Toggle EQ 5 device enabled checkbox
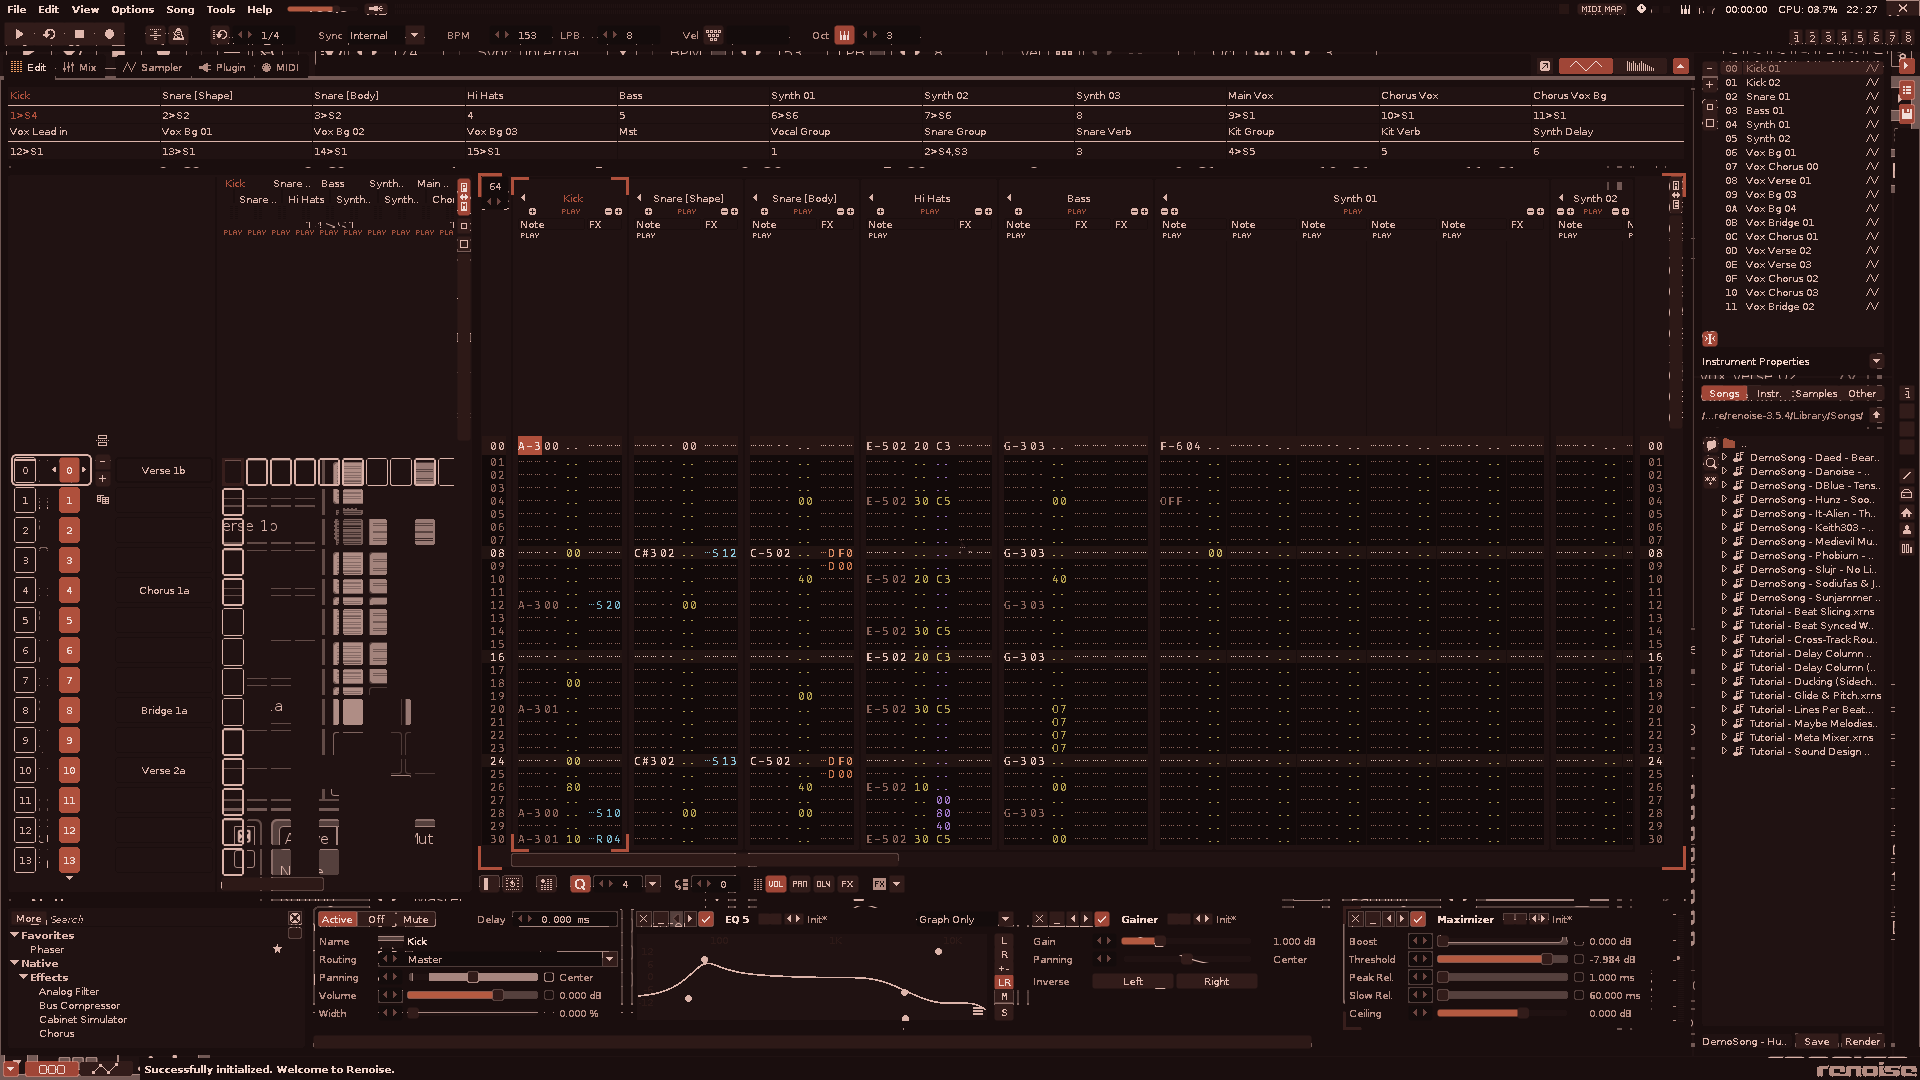Screen dimensions: 1920x1080 (x=706, y=919)
